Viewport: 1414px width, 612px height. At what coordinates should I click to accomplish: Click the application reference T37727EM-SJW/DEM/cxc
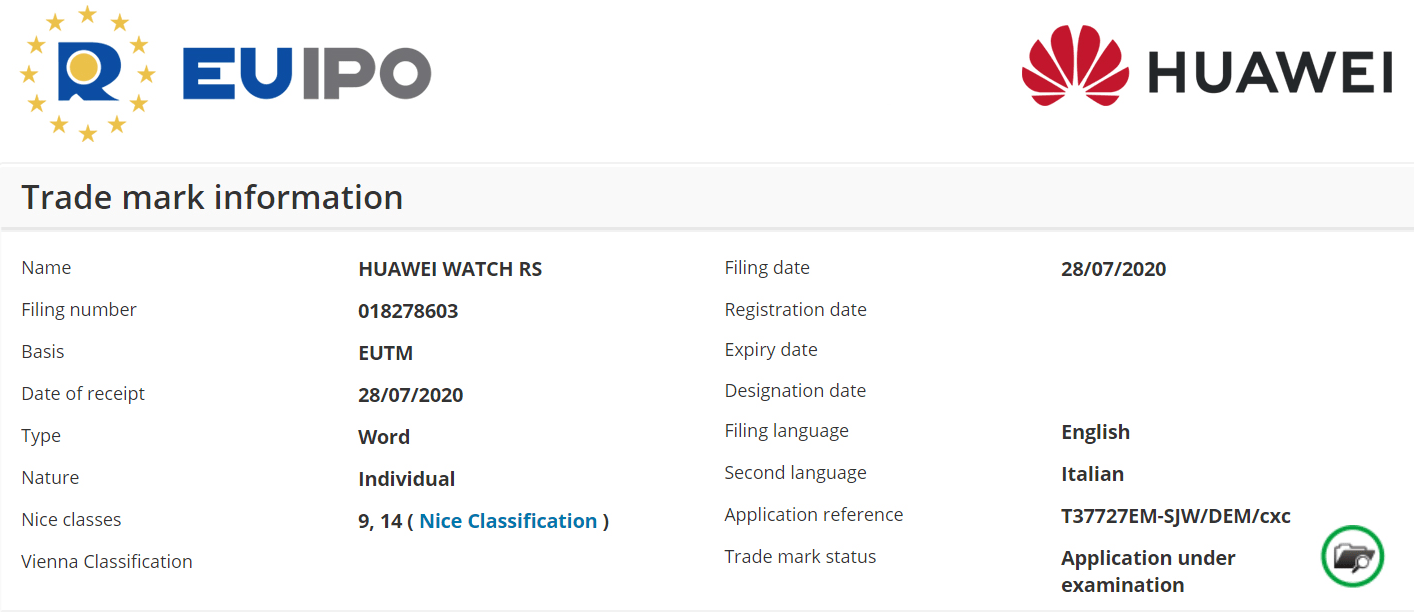(1175, 516)
